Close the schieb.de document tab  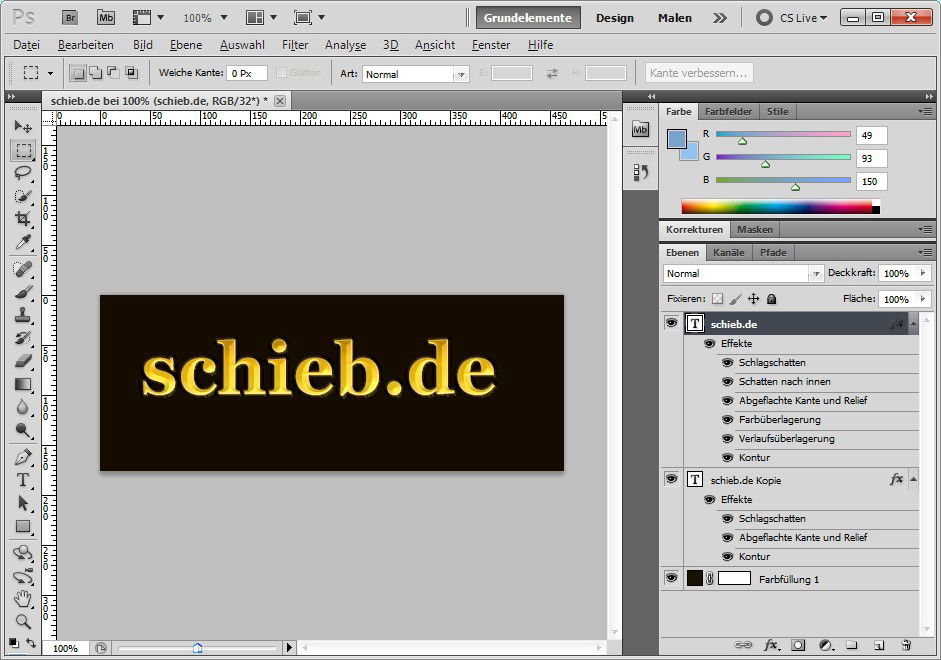pyautogui.click(x=280, y=101)
